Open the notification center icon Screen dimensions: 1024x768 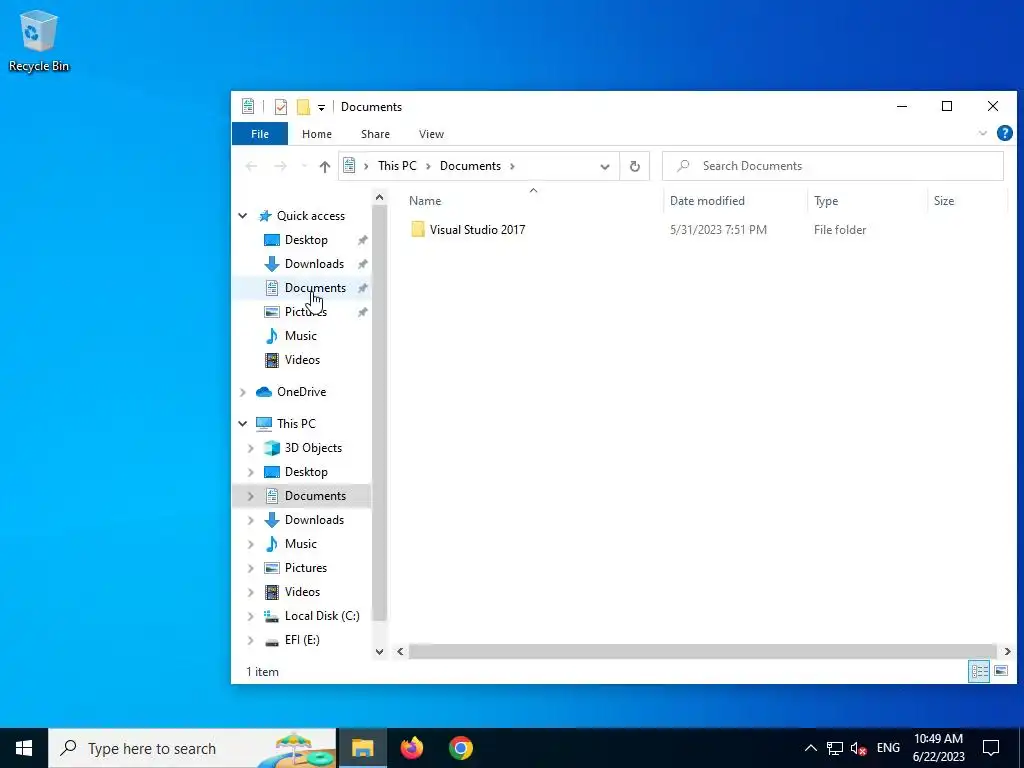(991, 748)
